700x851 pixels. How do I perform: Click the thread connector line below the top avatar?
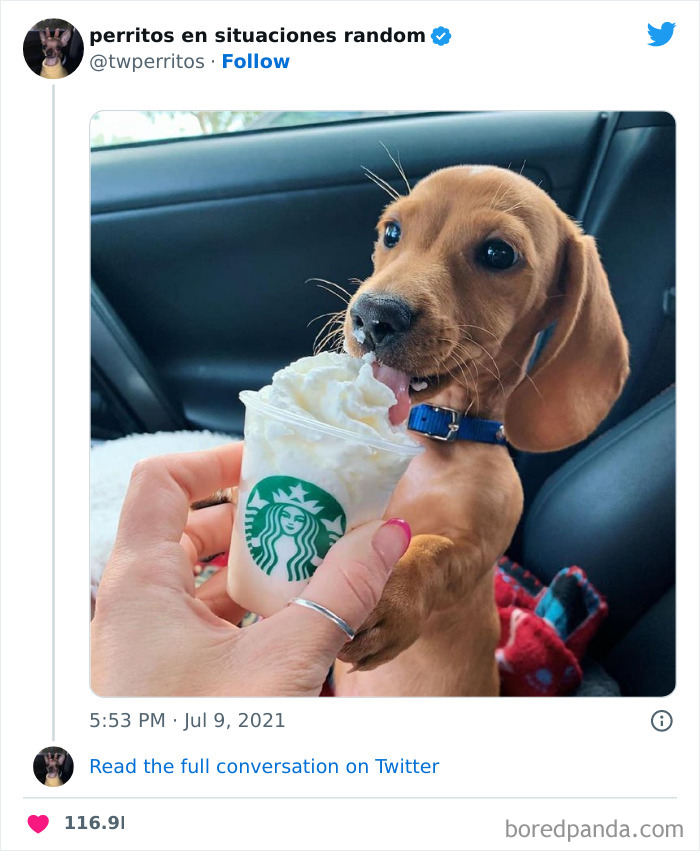(52, 400)
